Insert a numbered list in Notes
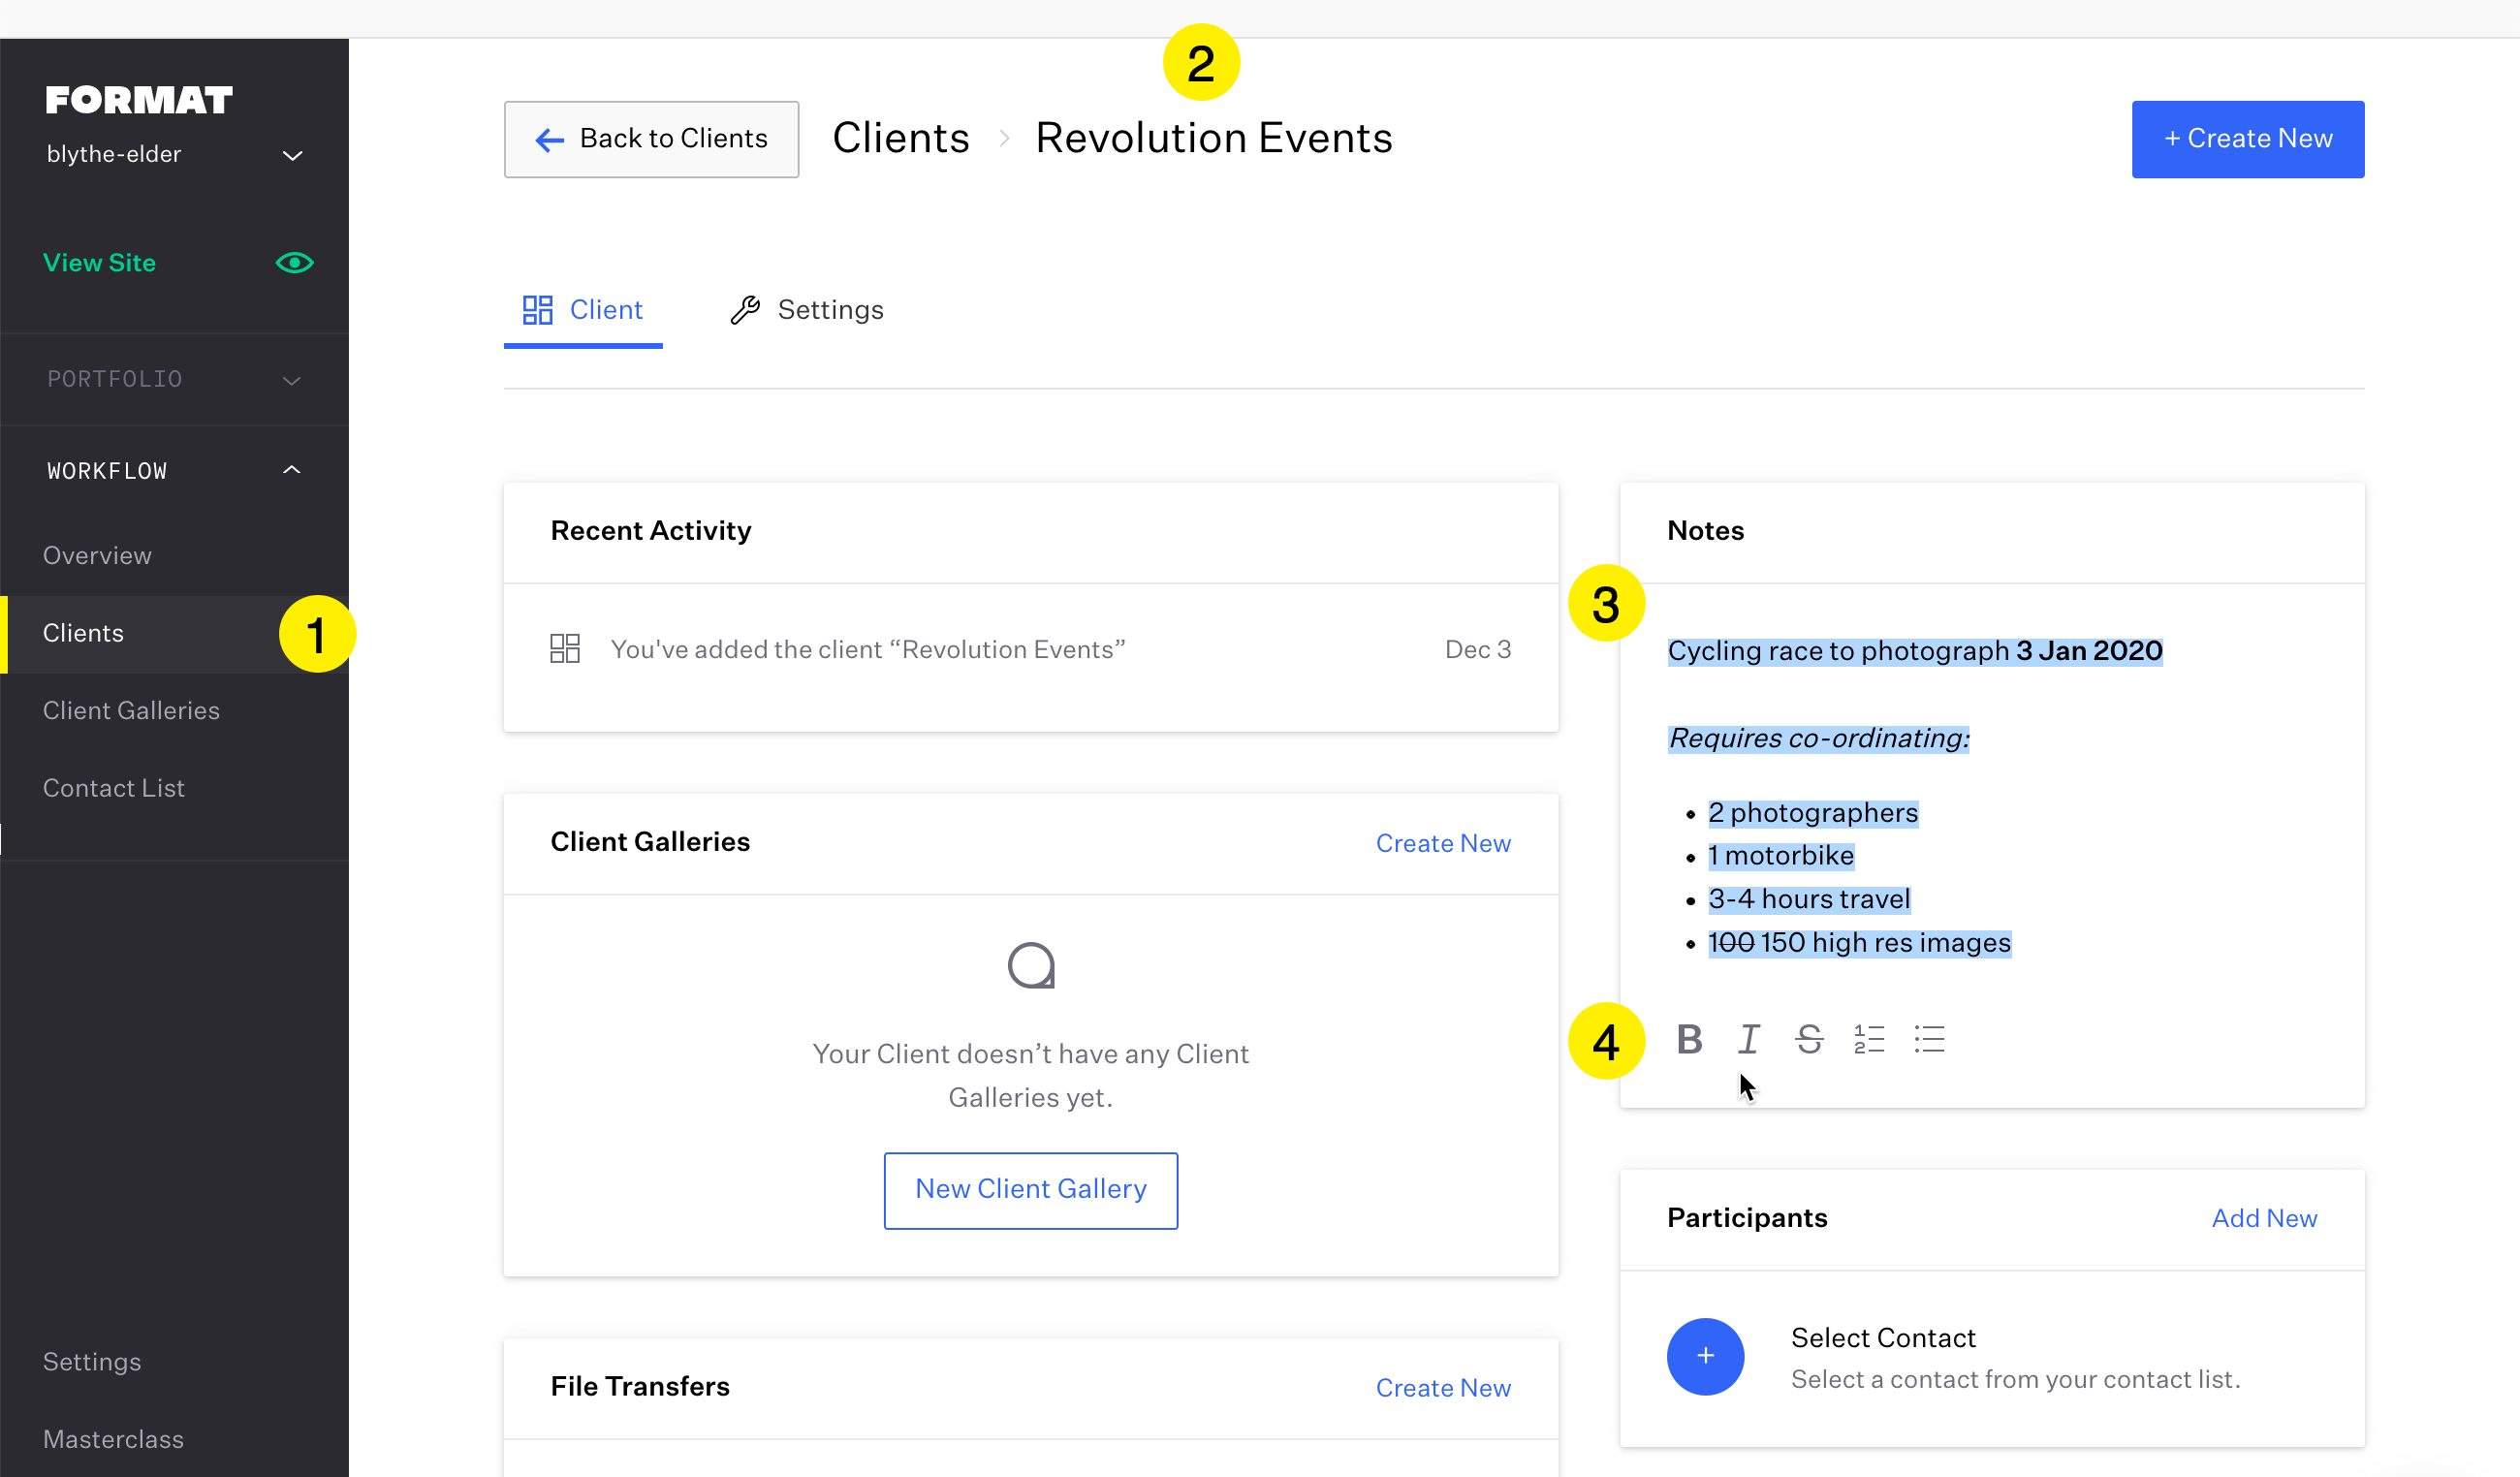Image resolution: width=2520 pixels, height=1477 pixels. [x=1869, y=1040]
